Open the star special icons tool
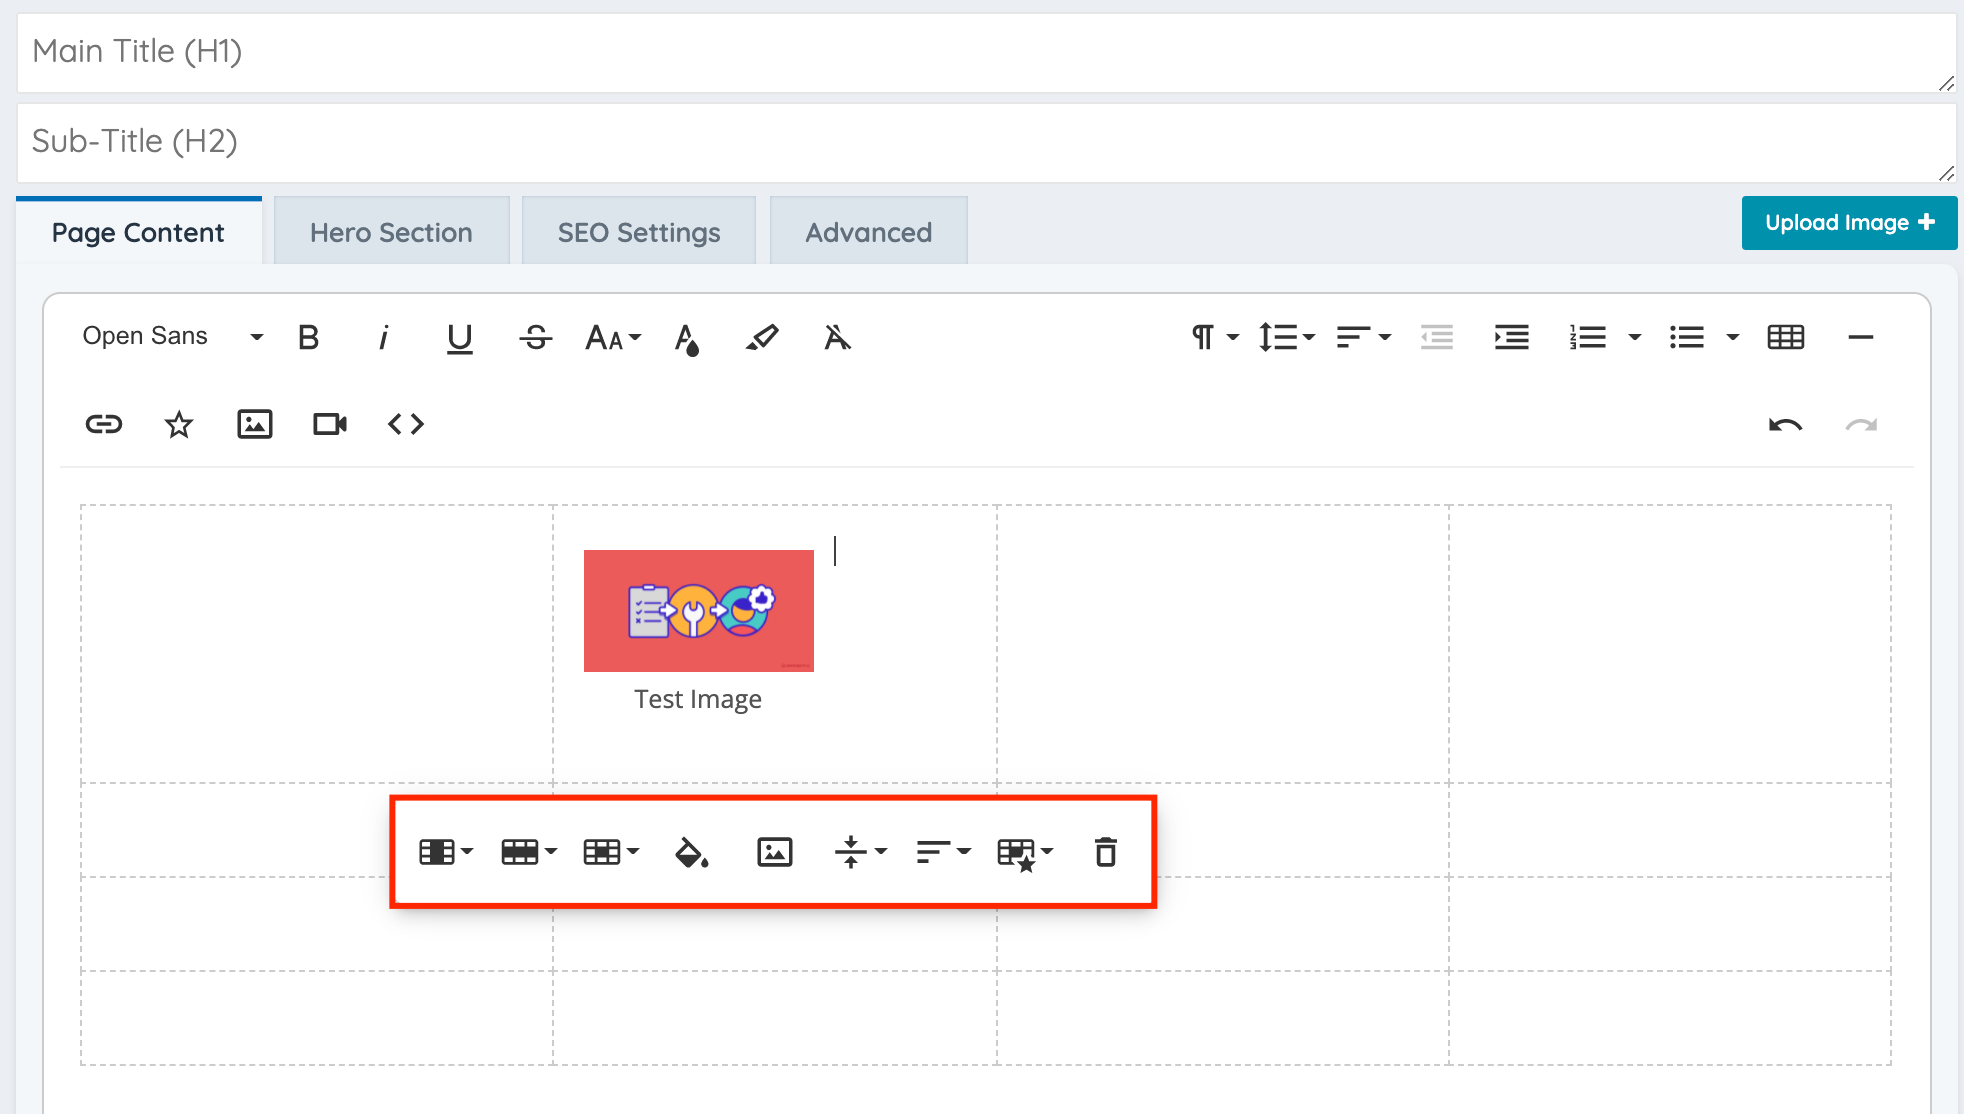 click(x=179, y=424)
